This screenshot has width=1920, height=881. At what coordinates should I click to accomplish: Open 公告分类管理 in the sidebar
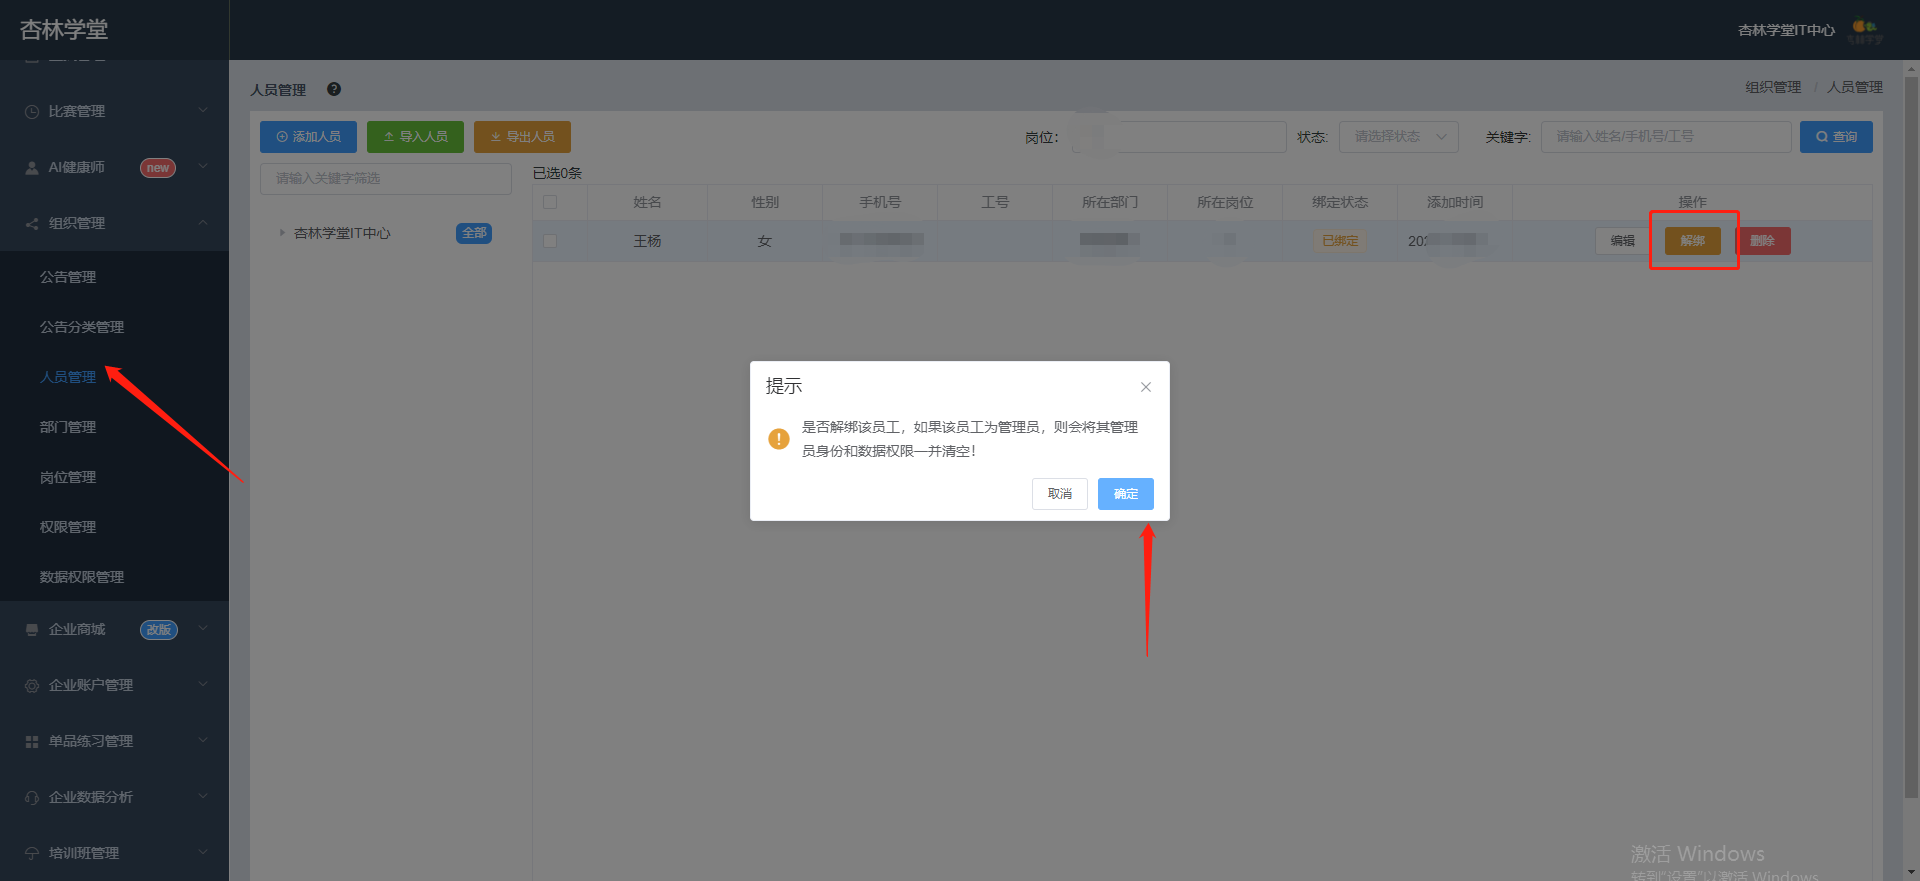[82, 327]
